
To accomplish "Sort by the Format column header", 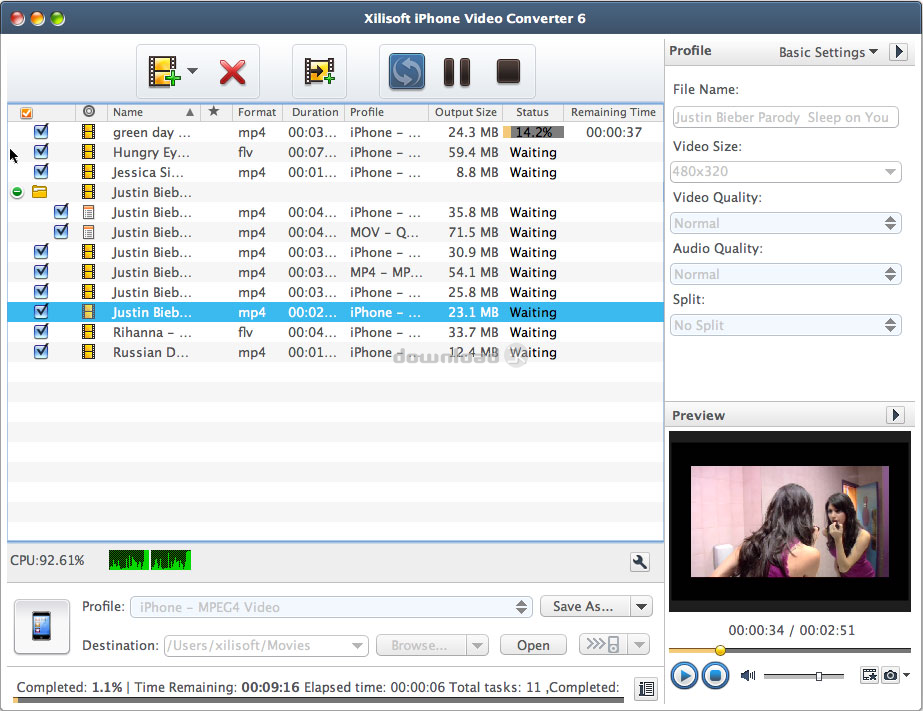I will coord(257,112).
